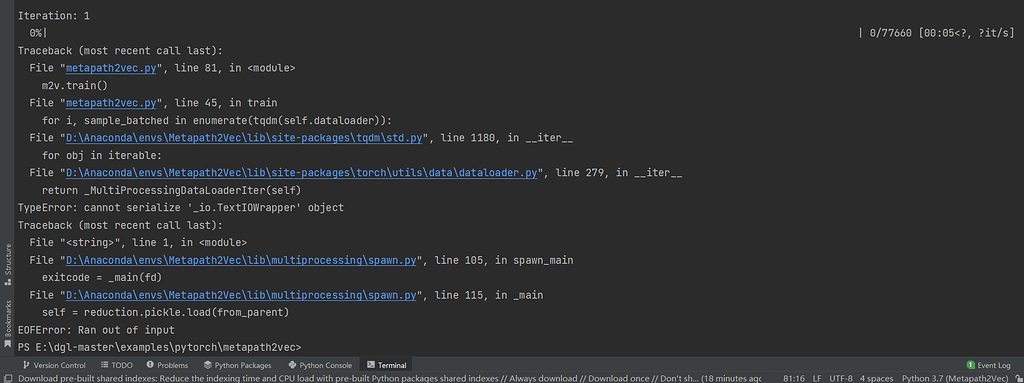Click the Python Packages stack icon

[x=208, y=365]
